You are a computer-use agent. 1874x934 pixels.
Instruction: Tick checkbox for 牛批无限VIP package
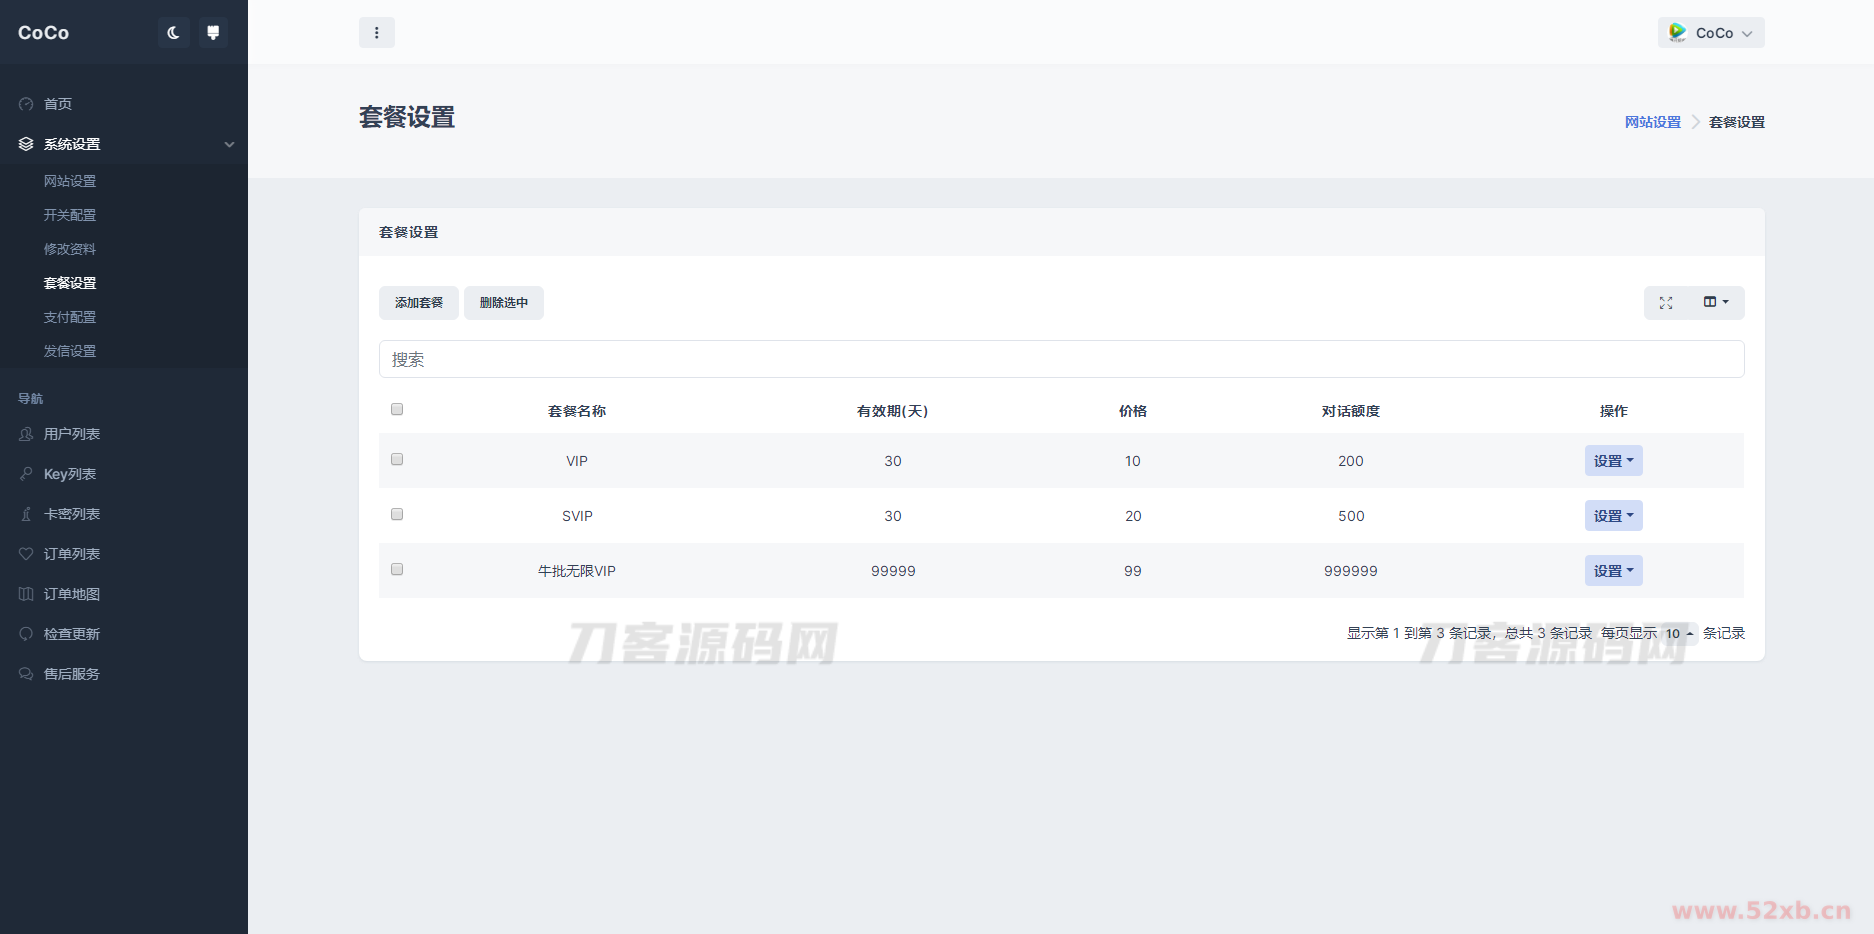397,569
